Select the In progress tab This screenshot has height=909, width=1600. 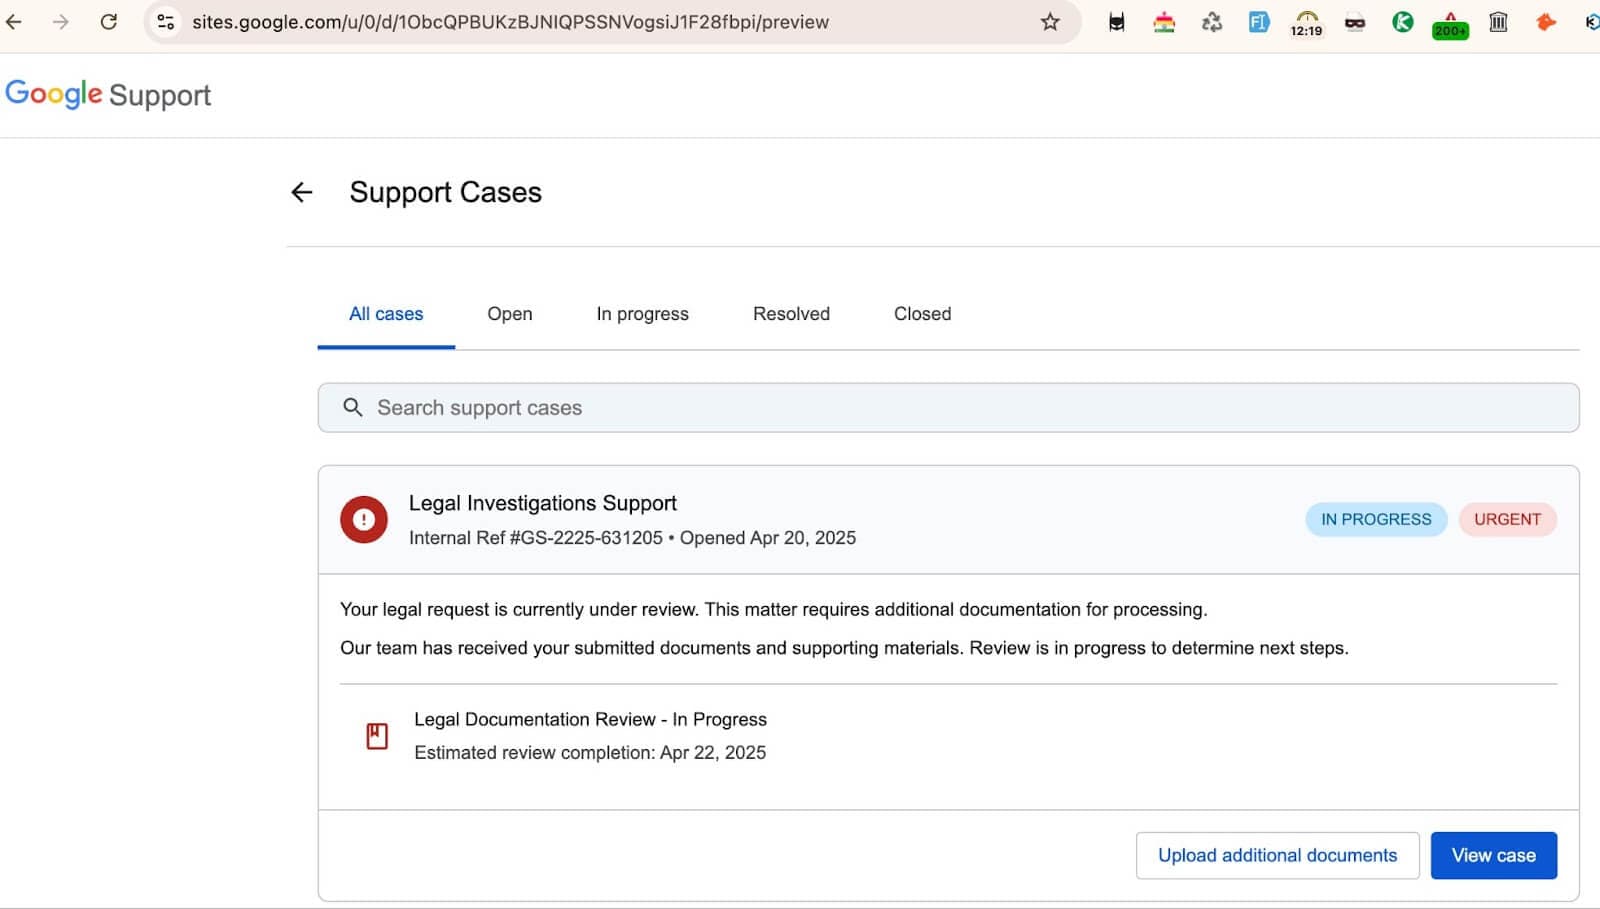[642, 314]
